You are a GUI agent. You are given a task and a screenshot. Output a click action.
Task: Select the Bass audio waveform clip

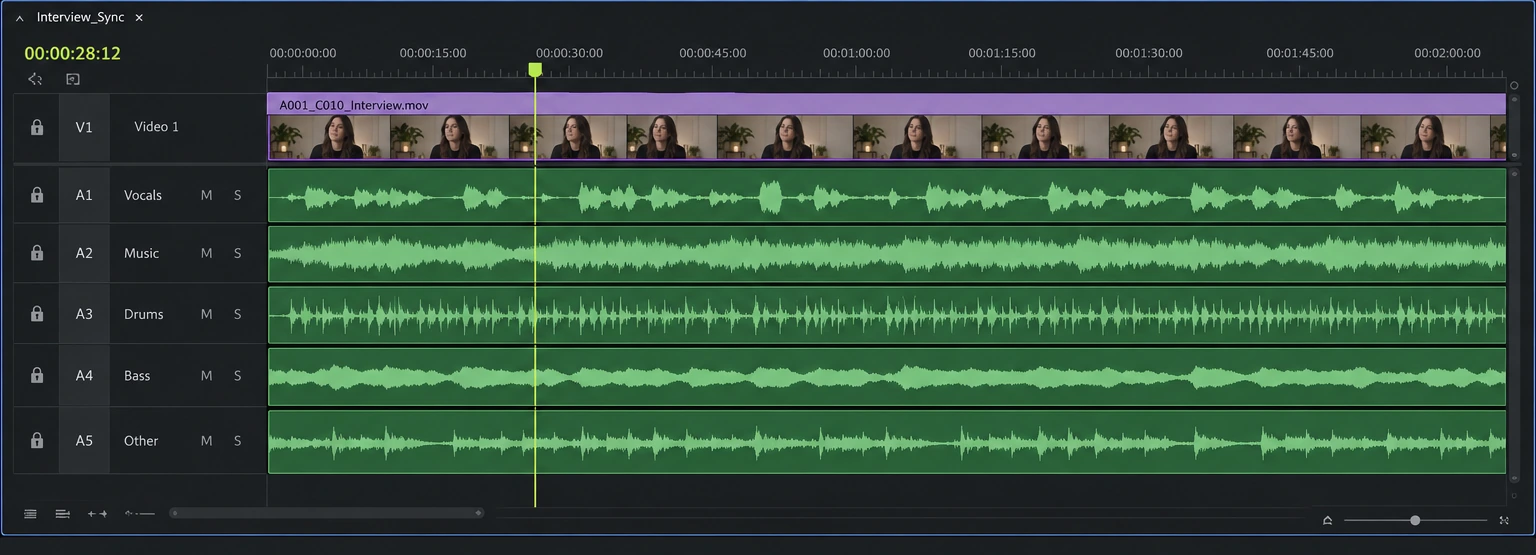(x=886, y=376)
